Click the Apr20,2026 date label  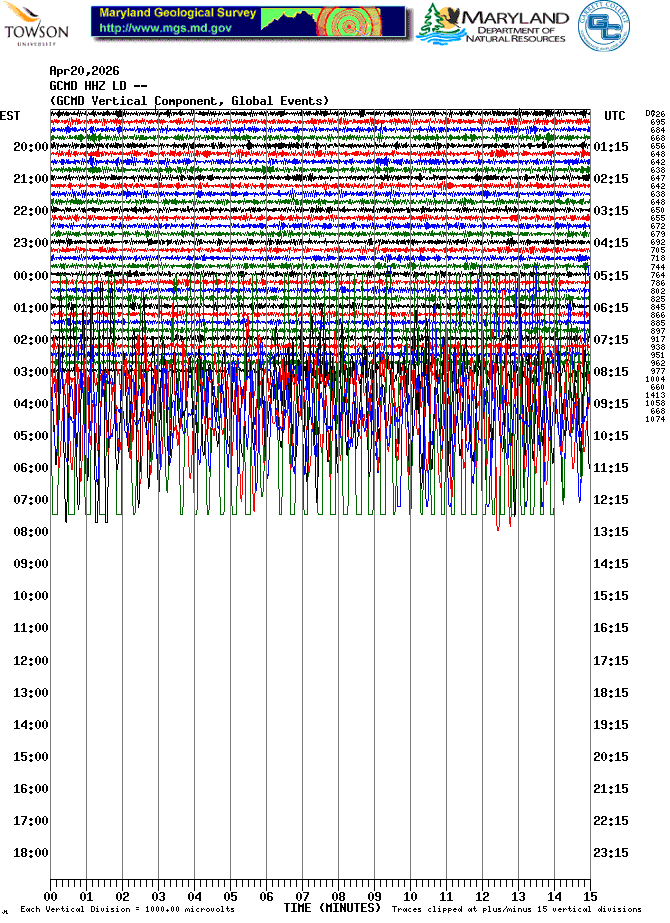coord(84,71)
